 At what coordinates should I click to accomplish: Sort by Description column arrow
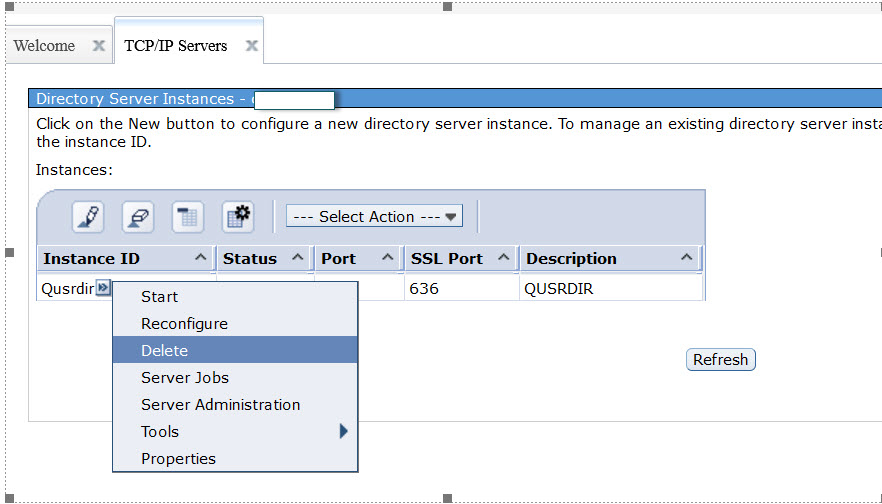click(x=686, y=258)
